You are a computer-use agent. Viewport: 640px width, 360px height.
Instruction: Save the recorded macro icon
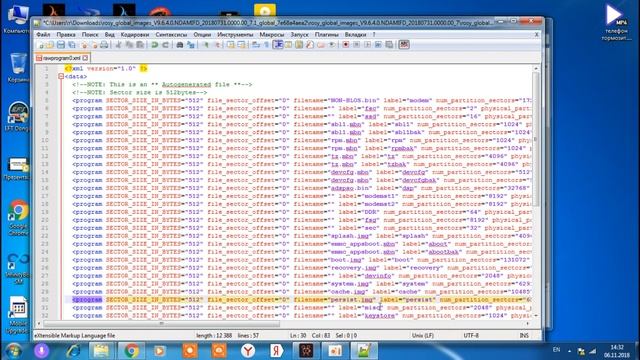click(x=389, y=45)
